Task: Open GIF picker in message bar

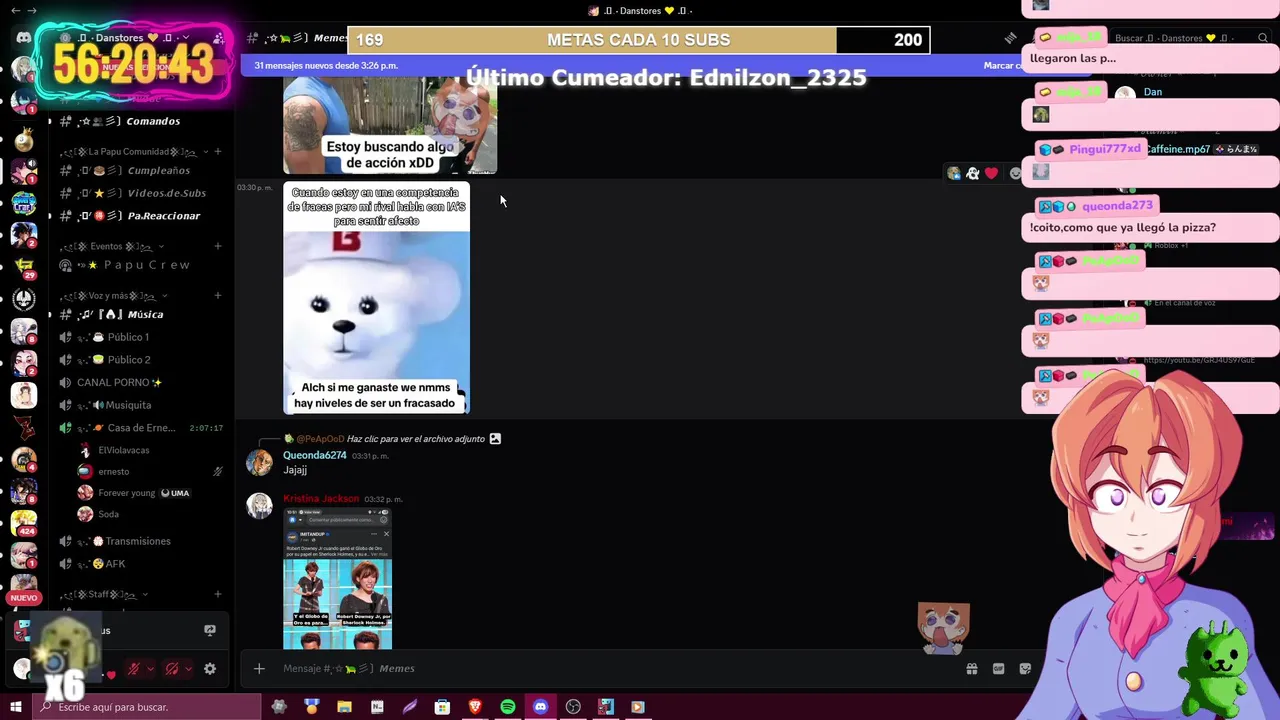Action: 998,669
